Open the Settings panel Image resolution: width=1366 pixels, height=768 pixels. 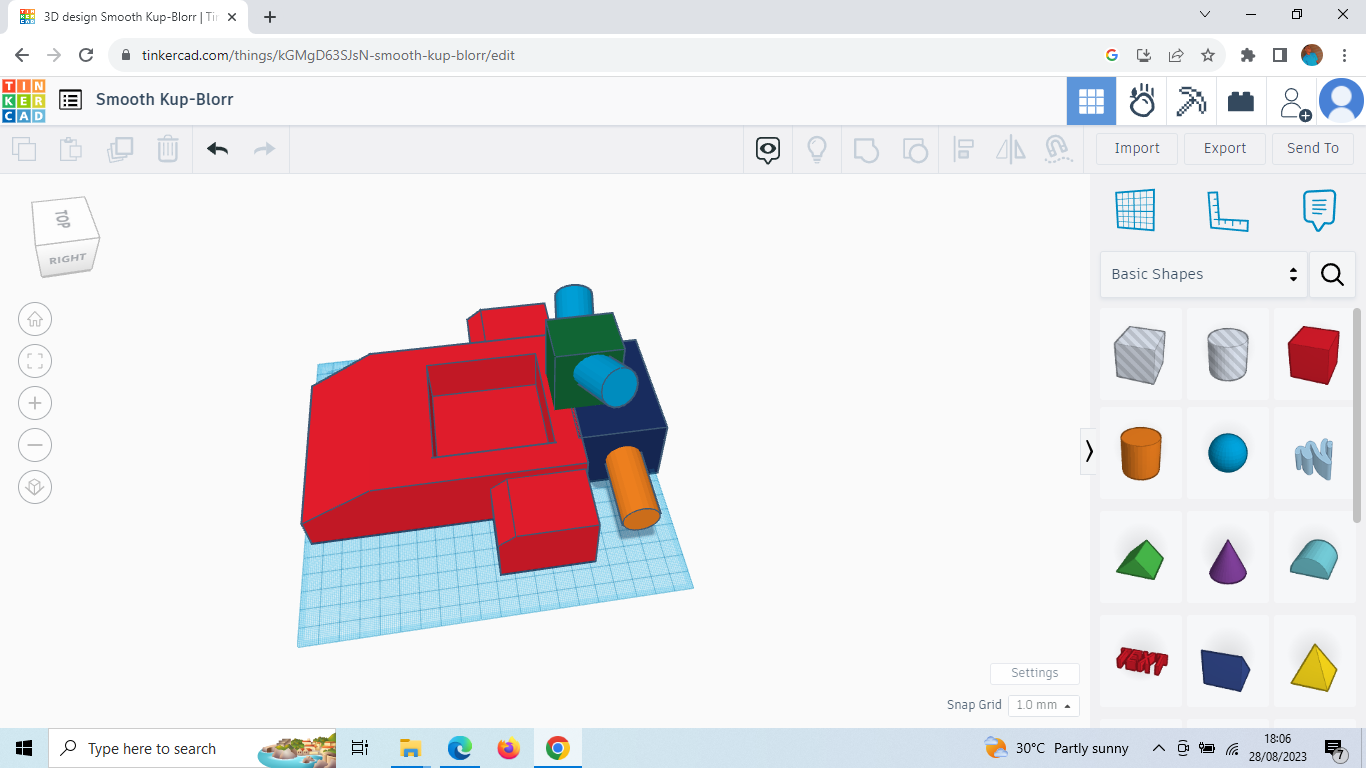point(1034,673)
